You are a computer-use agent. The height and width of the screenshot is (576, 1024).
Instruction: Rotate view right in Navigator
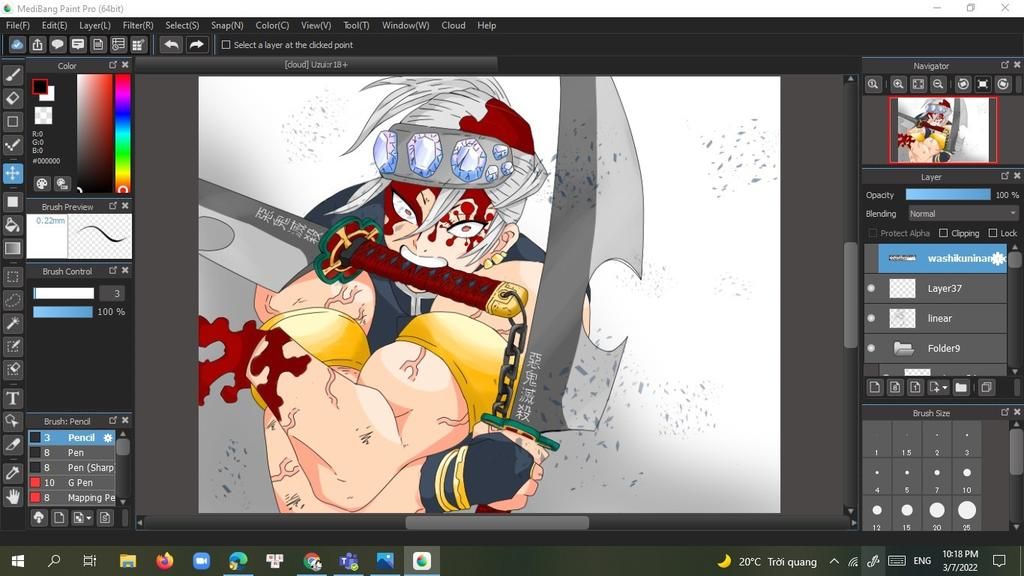pyautogui.click(x=1003, y=84)
